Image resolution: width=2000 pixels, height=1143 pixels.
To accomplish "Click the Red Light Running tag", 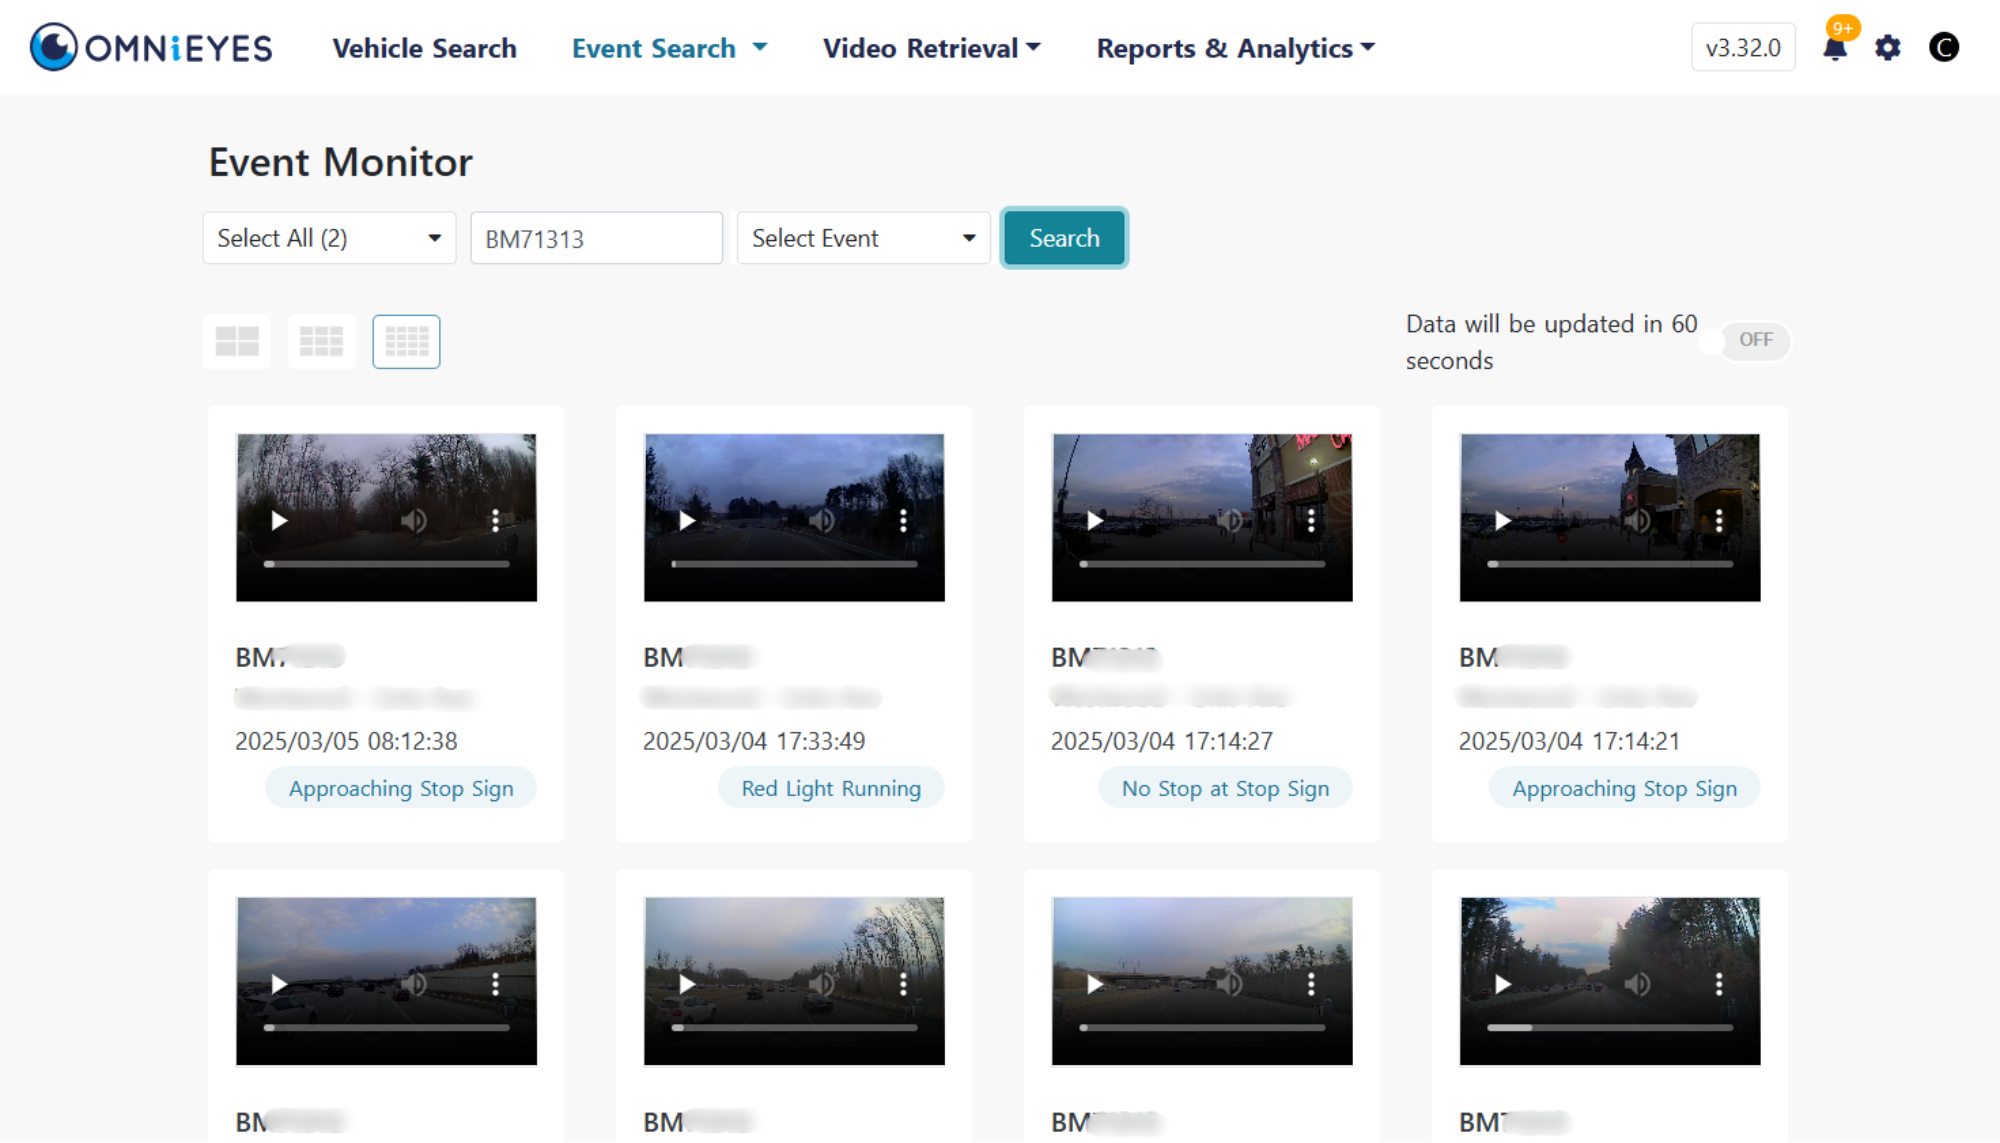I will [x=830, y=788].
